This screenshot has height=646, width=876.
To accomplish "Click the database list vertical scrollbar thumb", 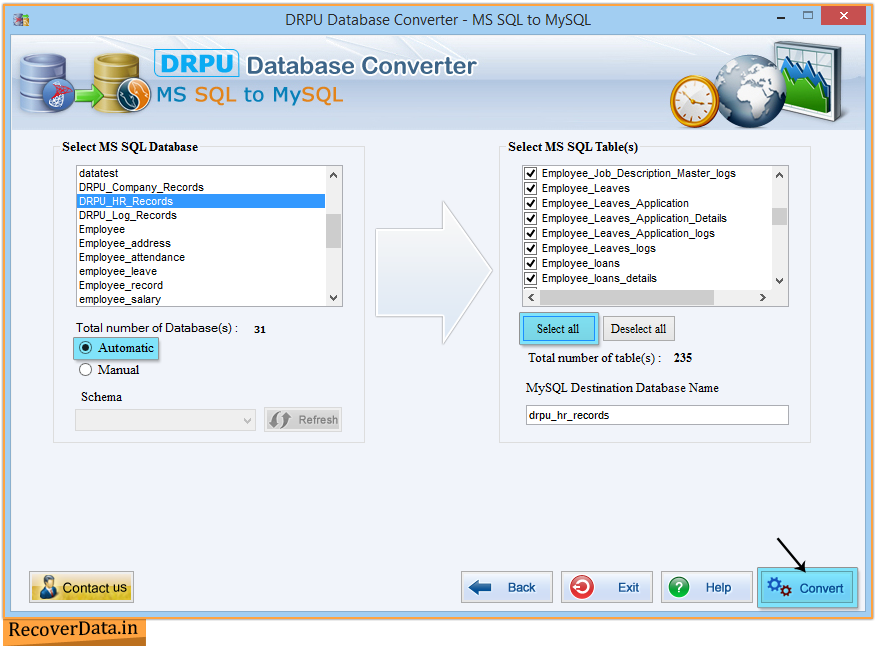I will pos(334,230).
